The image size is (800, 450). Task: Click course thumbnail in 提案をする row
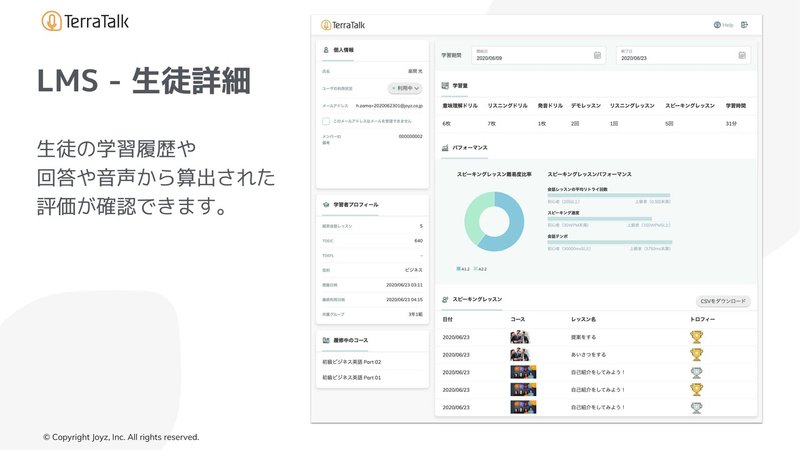(x=519, y=337)
